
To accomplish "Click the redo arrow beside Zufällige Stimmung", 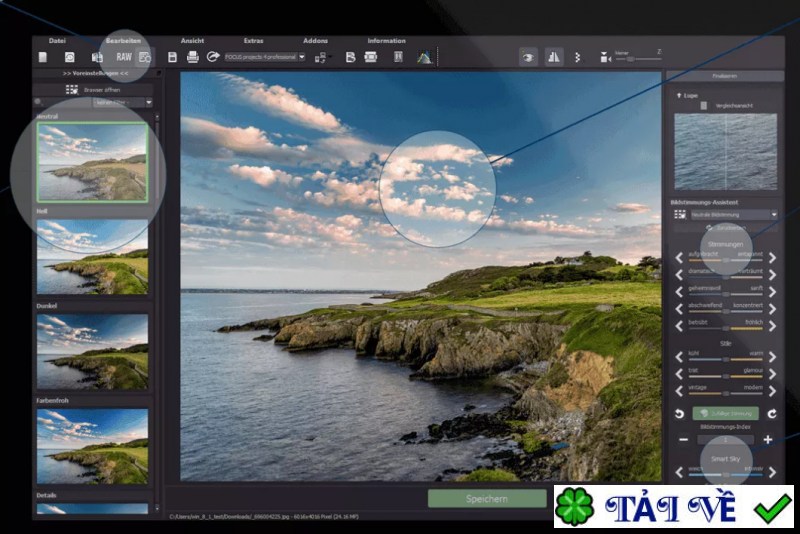I will tap(772, 413).
